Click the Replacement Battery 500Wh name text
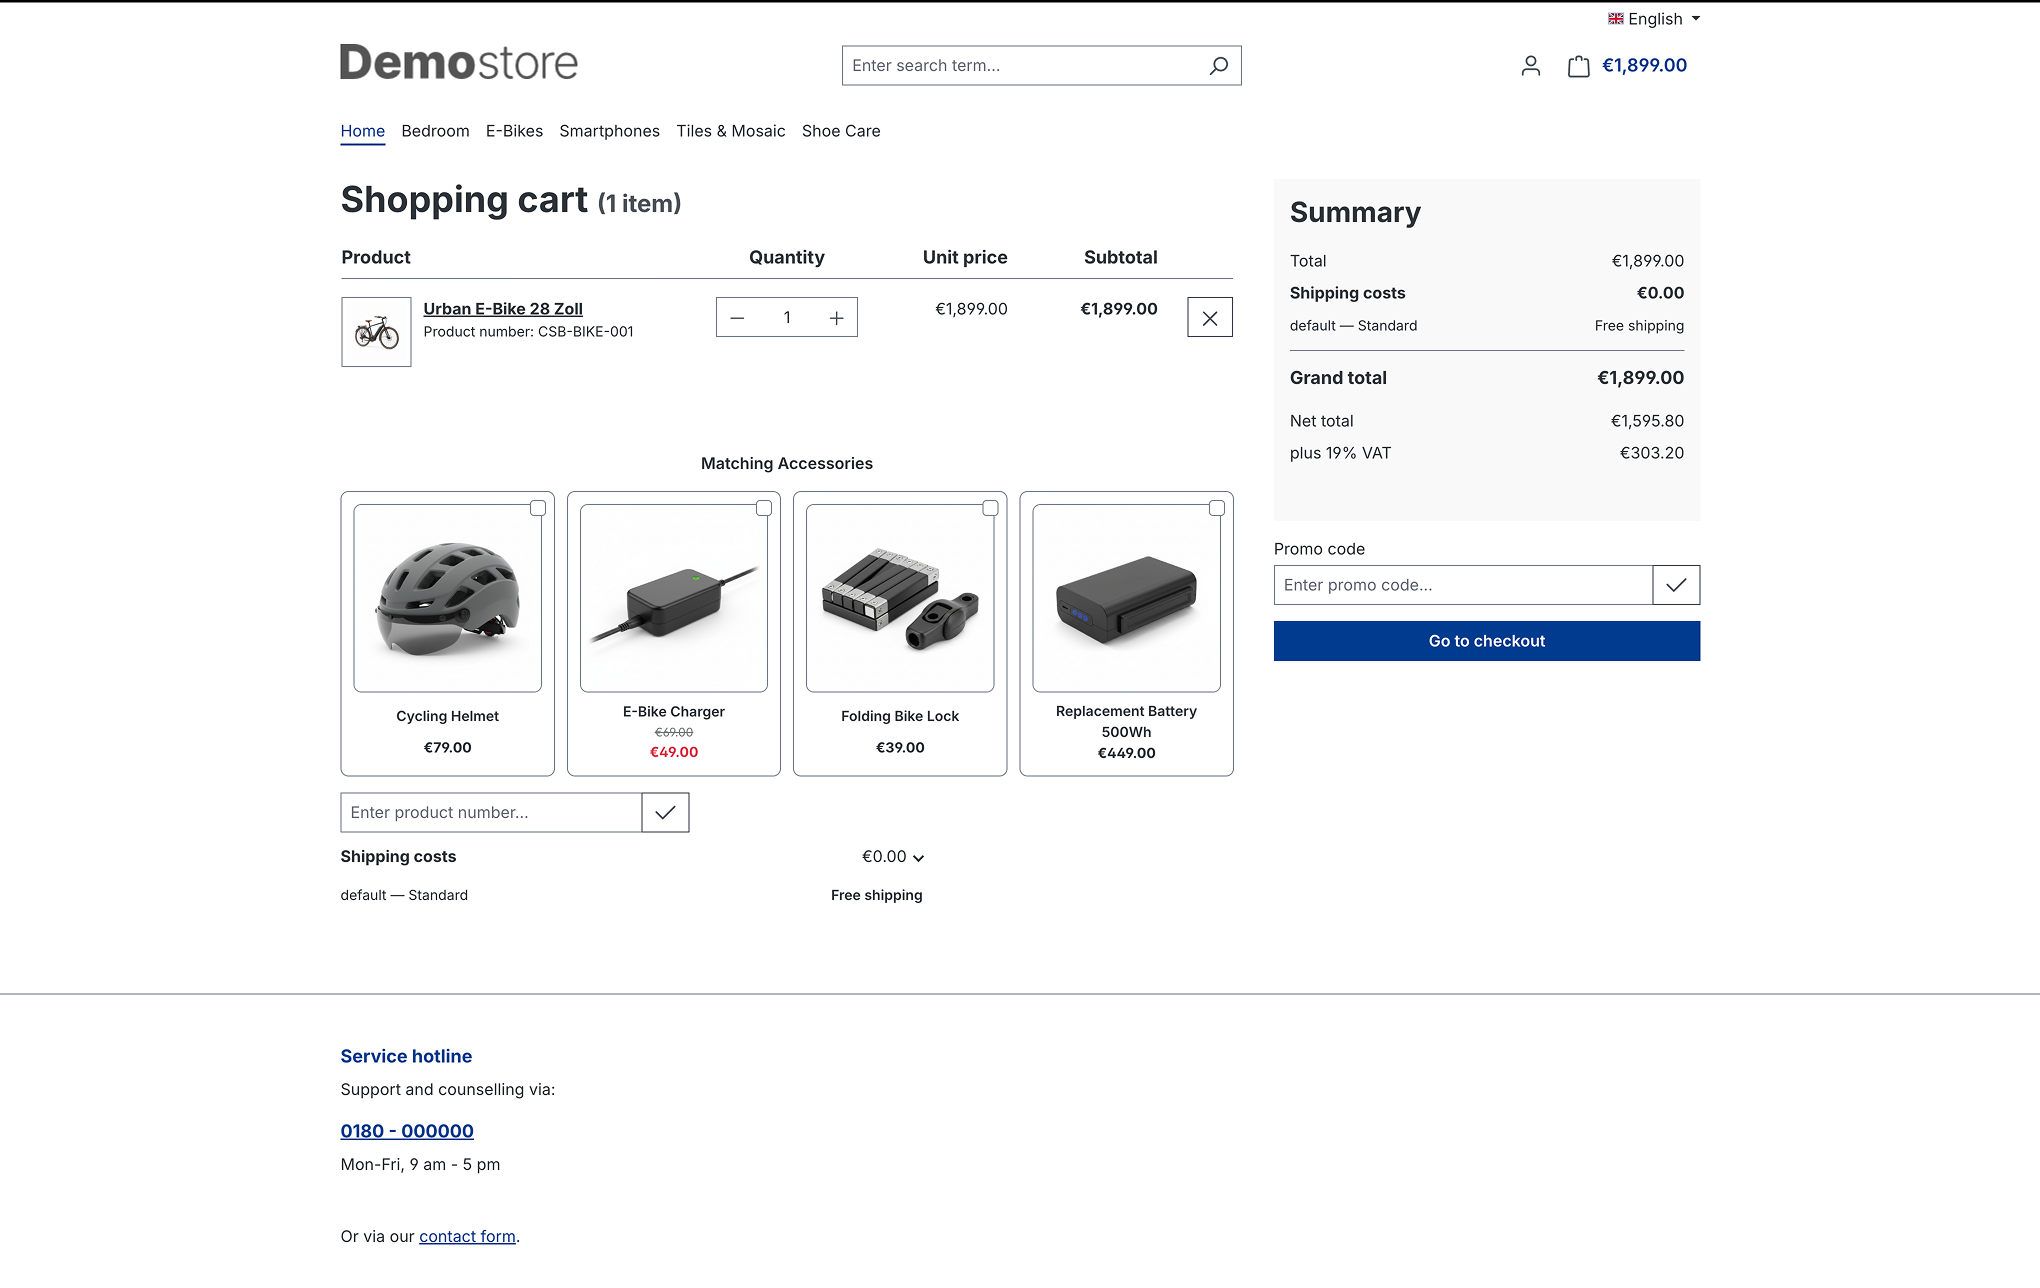Image resolution: width=2040 pixels, height=1288 pixels. click(x=1126, y=722)
